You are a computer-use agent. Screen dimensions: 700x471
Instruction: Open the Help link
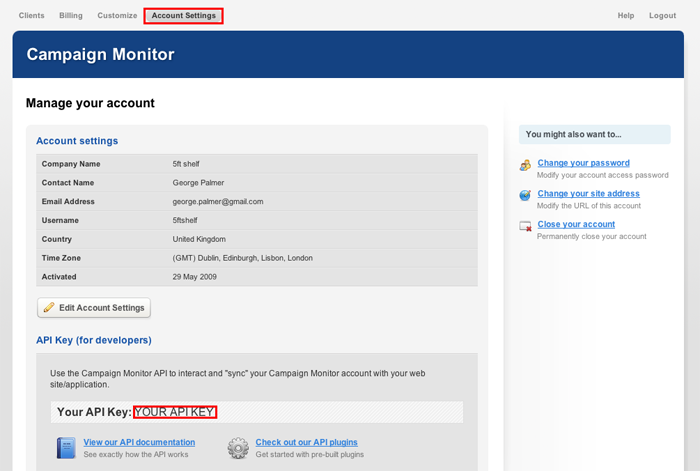tap(625, 16)
